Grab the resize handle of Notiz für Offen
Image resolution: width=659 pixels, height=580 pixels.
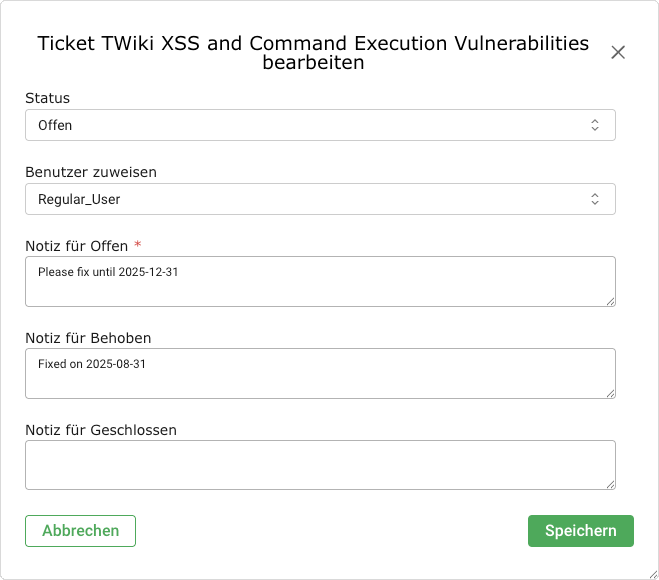(609, 300)
